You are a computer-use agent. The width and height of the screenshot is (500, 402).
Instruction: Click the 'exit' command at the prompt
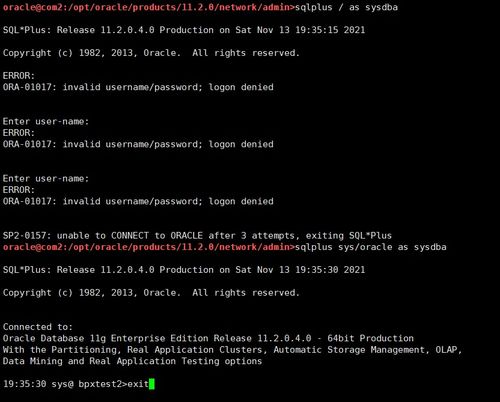pyautogui.click(x=138, y=384)
